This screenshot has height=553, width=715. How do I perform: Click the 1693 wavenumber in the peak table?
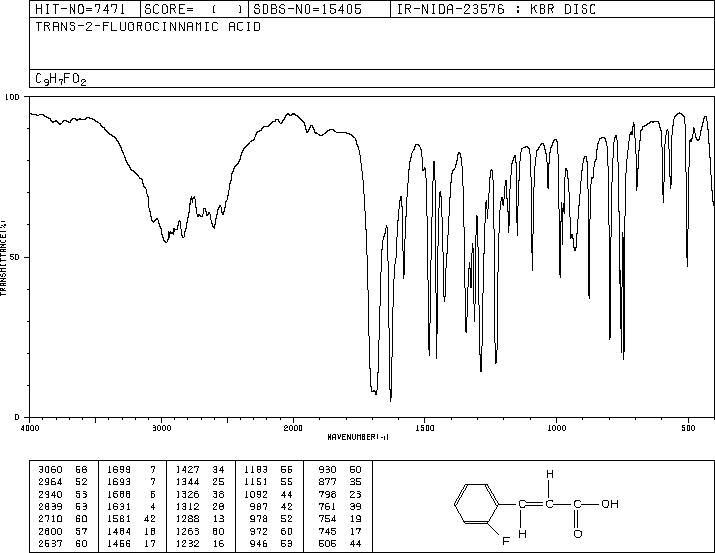(x=119, y=482)
